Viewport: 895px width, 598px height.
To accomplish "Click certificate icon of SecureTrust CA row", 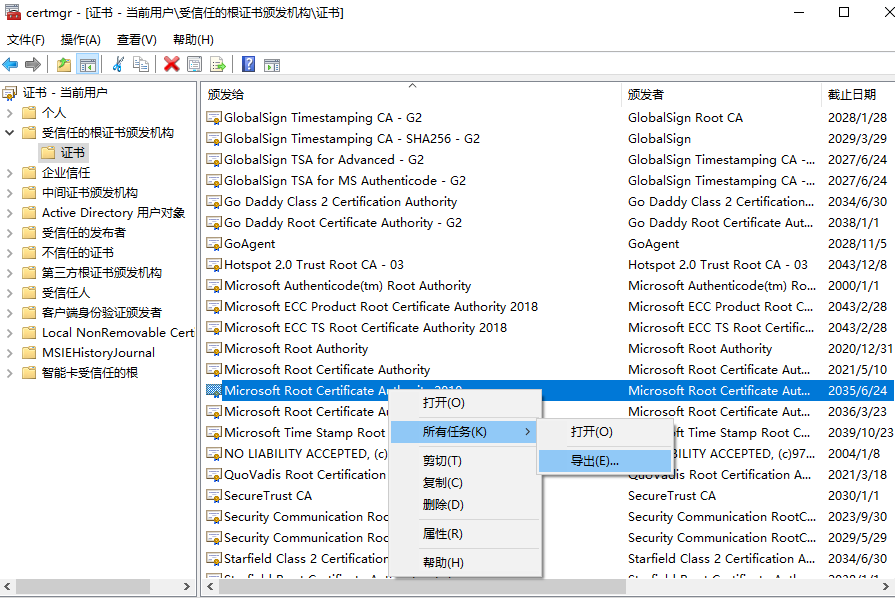I will click(214, 496).
